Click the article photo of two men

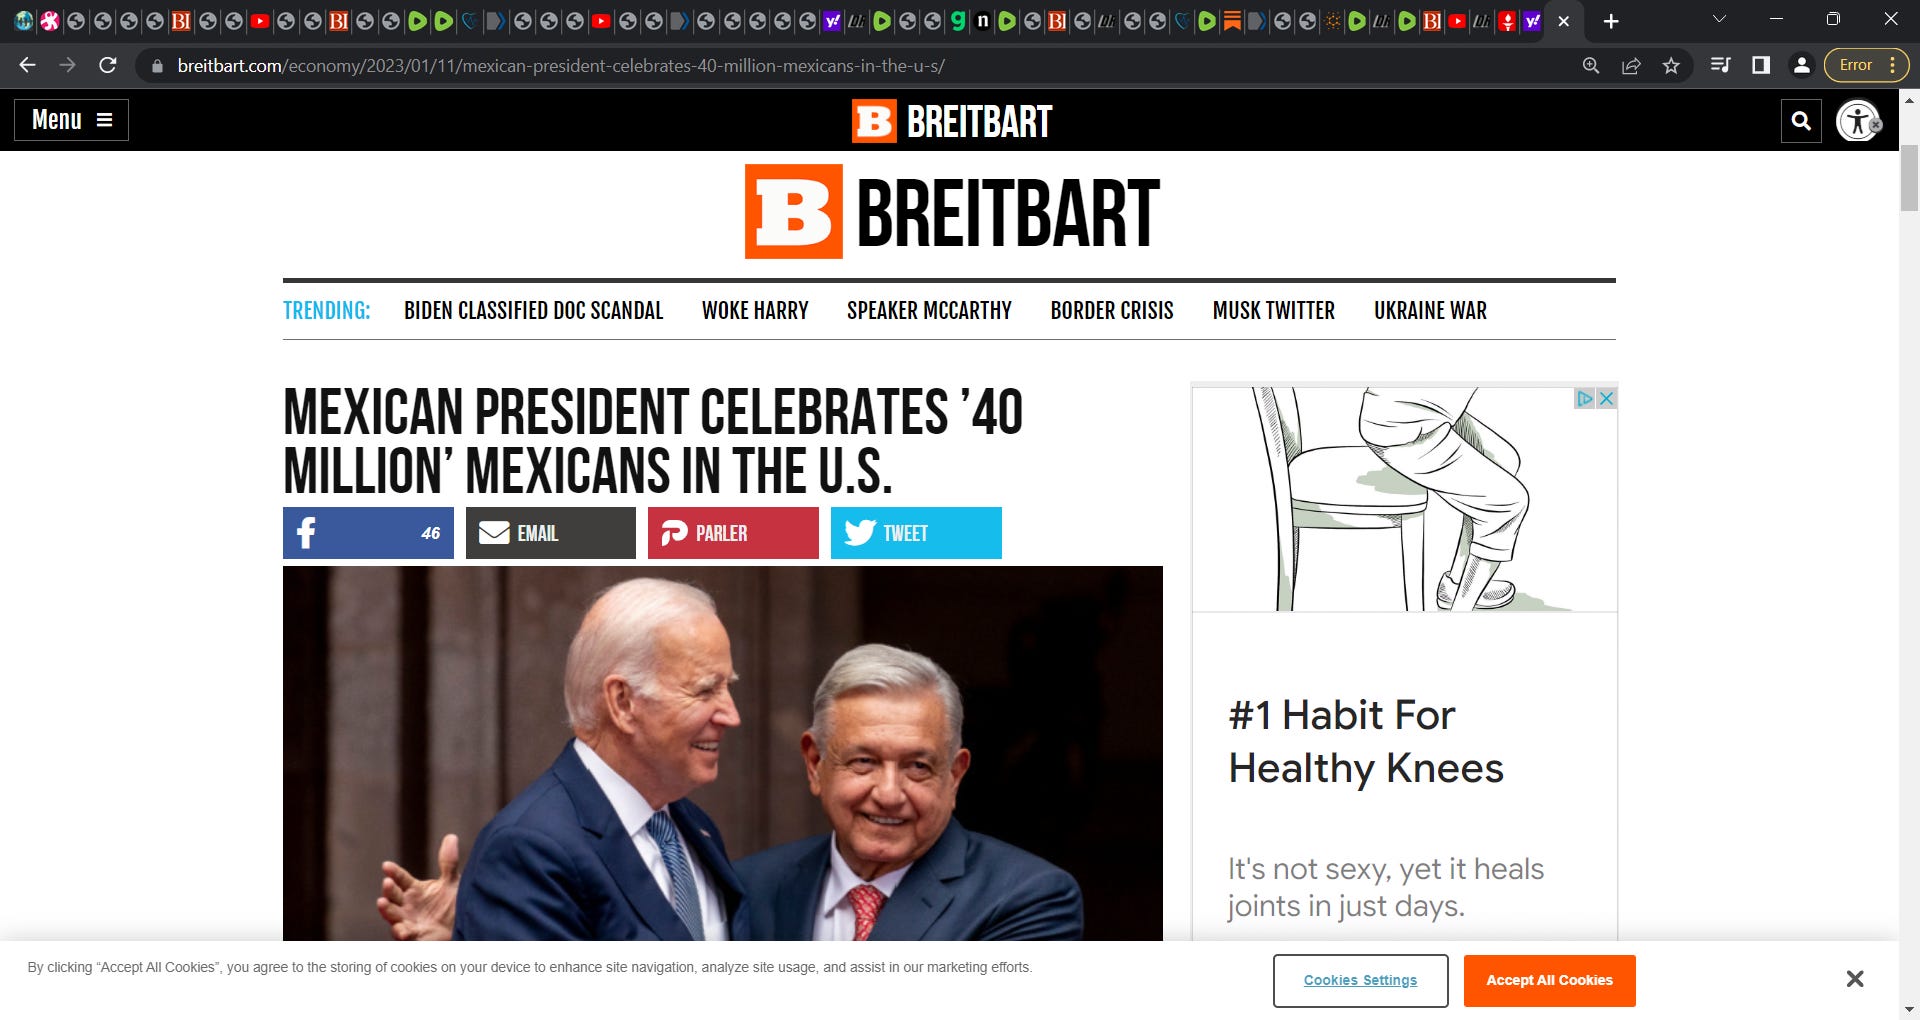(722, 753)
